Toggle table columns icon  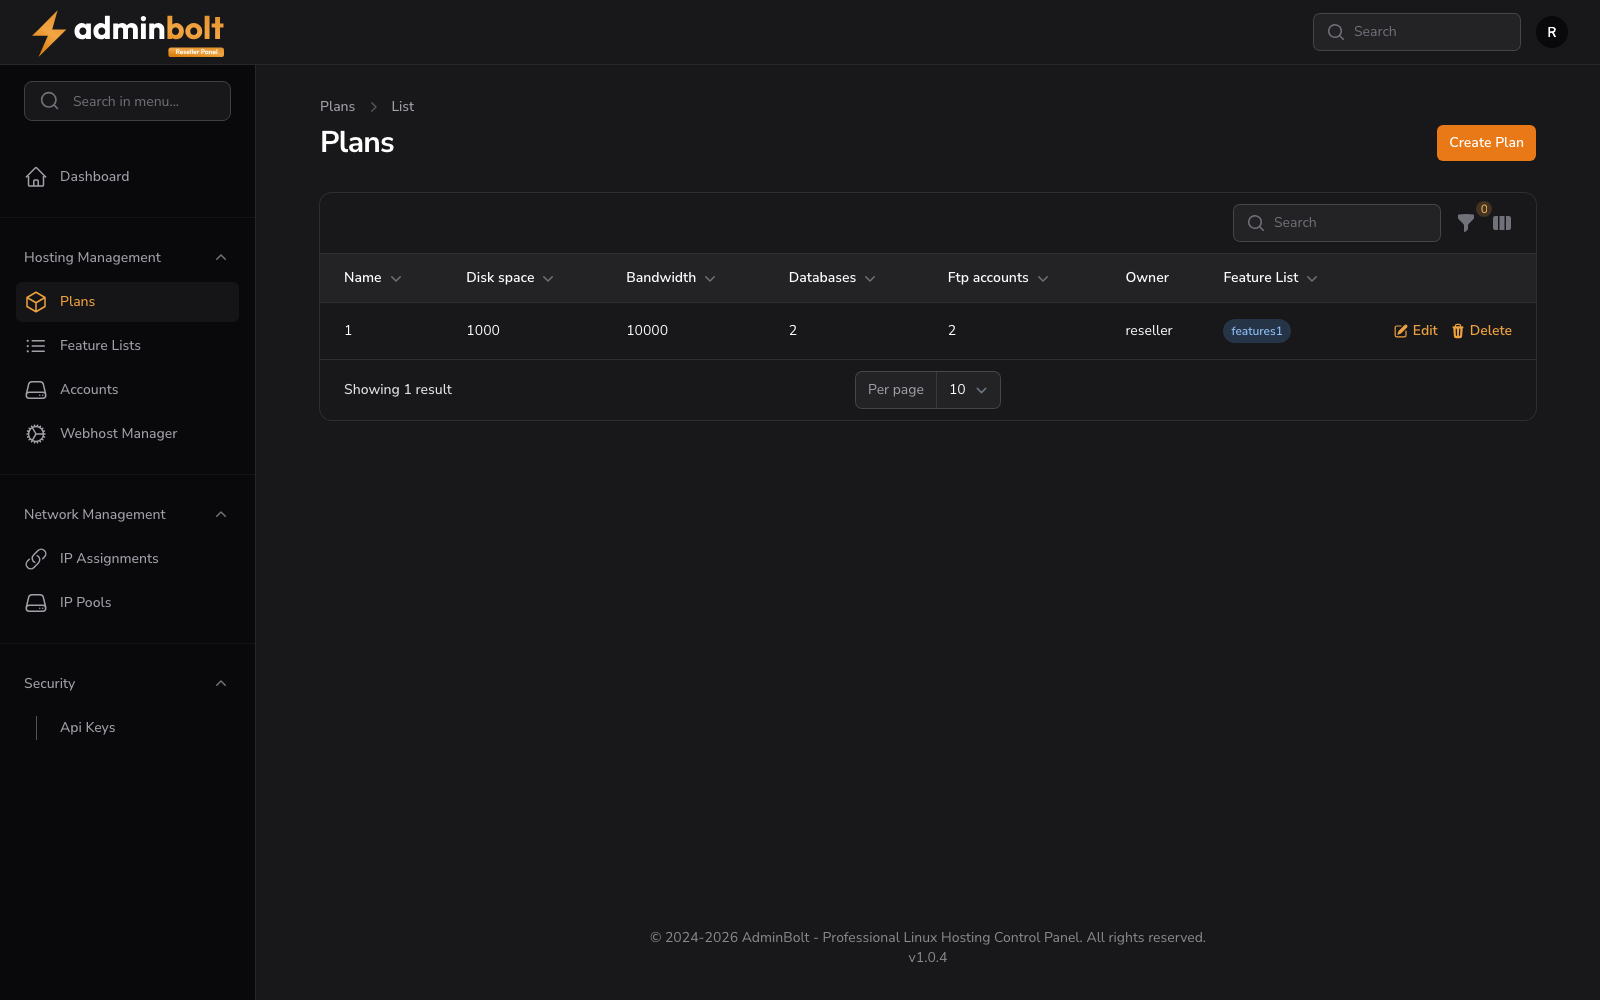click(x=1502, y=223)
